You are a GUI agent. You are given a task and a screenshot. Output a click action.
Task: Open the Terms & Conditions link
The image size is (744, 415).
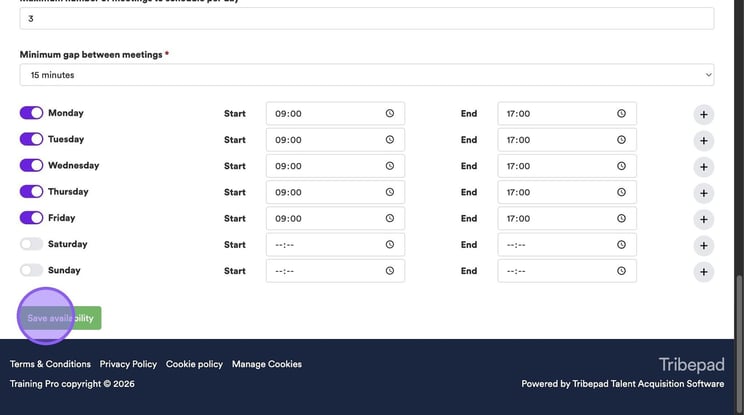[50, 364]
